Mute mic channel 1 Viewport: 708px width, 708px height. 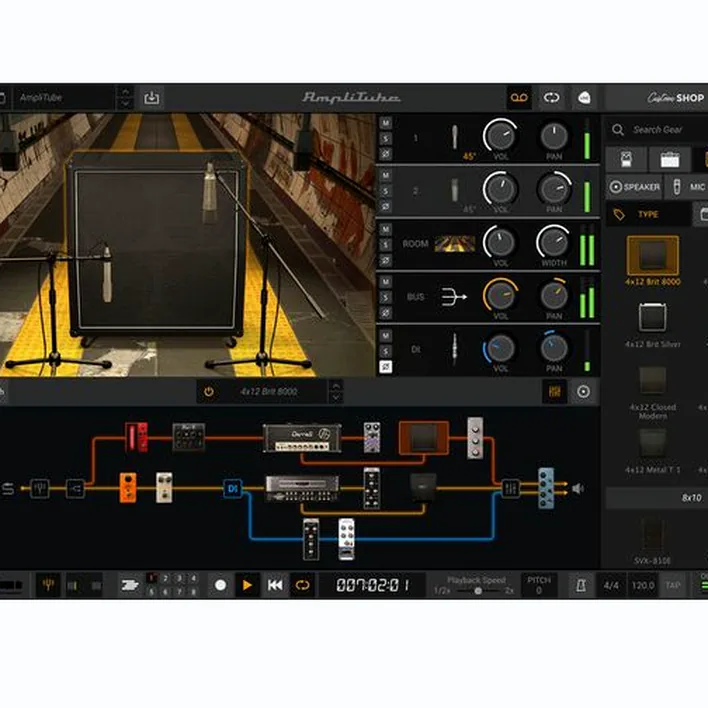tap(386, 123)
